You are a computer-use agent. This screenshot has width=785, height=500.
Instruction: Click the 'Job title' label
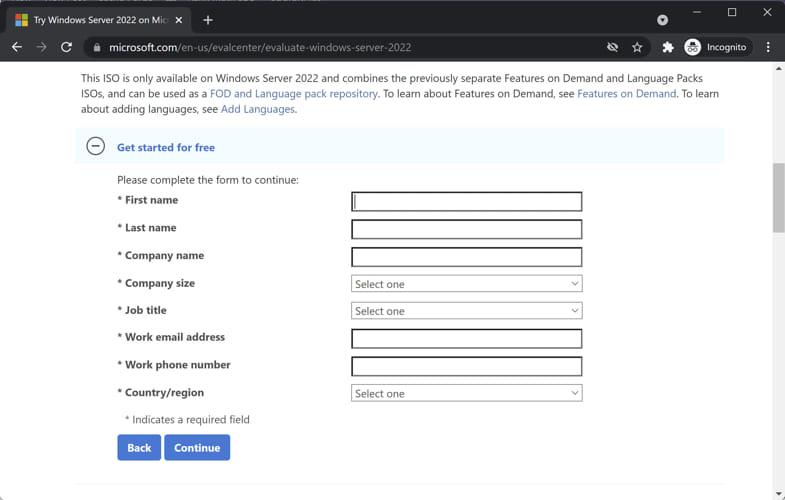pyautogui.click(x=146, y=310)
